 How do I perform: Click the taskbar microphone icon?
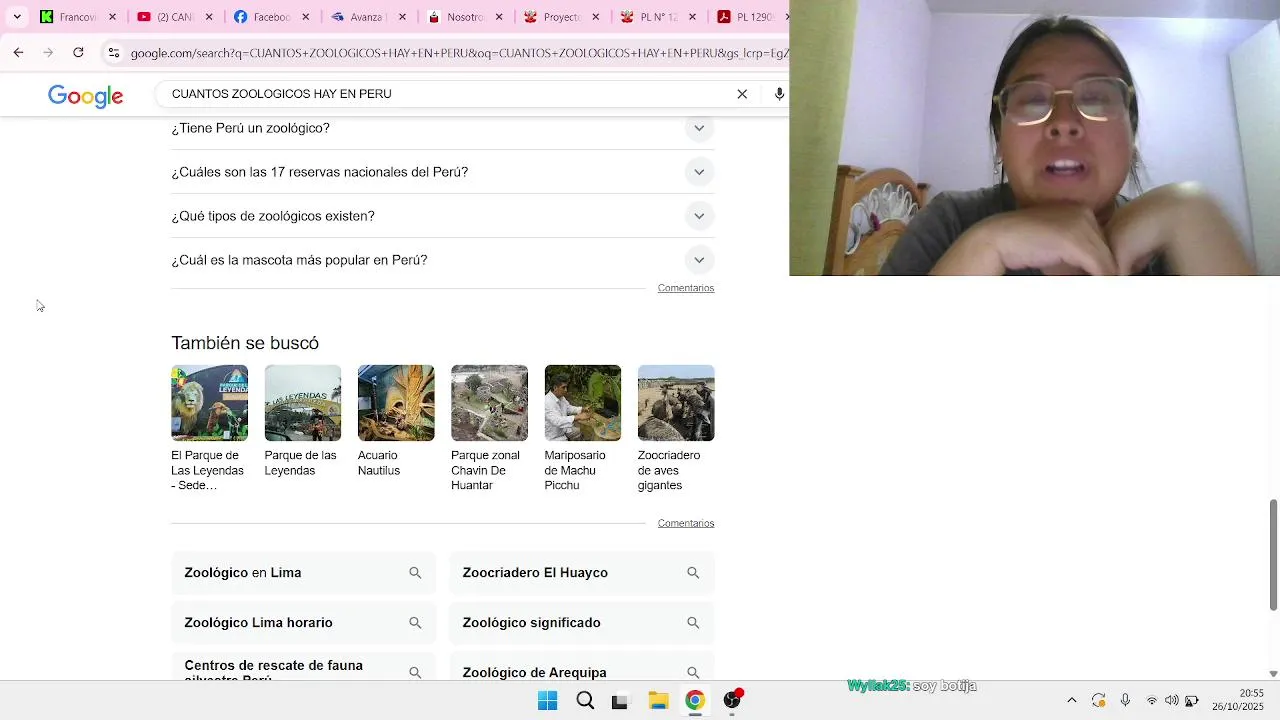click(1125, 701)
